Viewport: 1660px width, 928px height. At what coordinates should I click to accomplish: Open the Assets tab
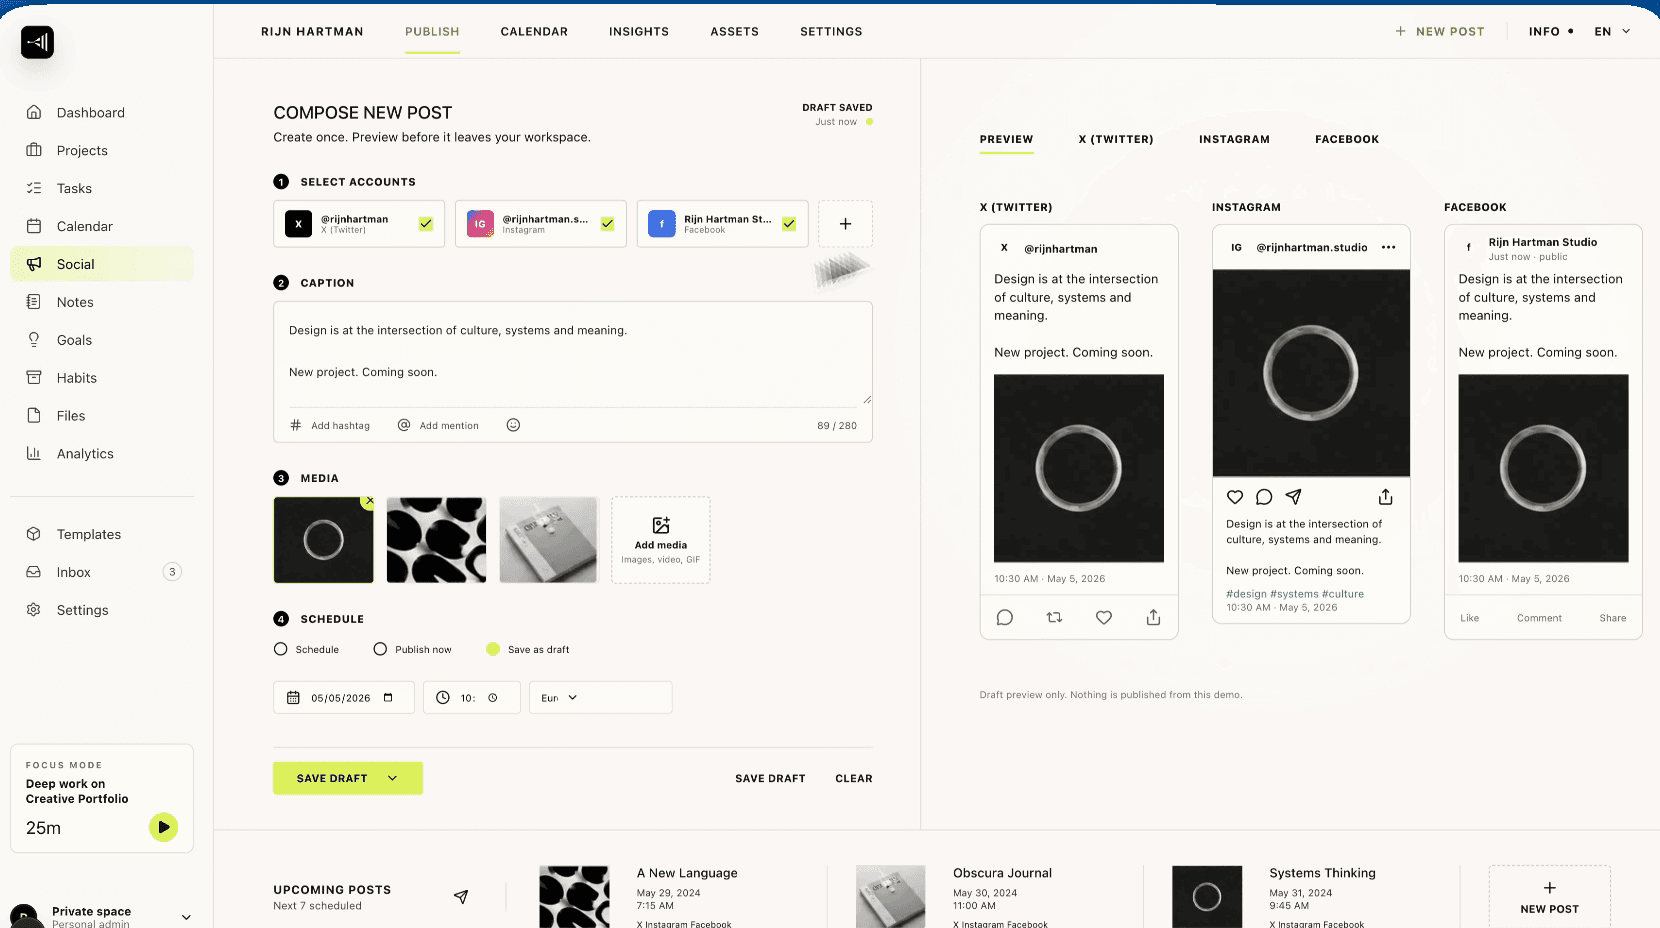pyautogui.click(x=735, y=32)
